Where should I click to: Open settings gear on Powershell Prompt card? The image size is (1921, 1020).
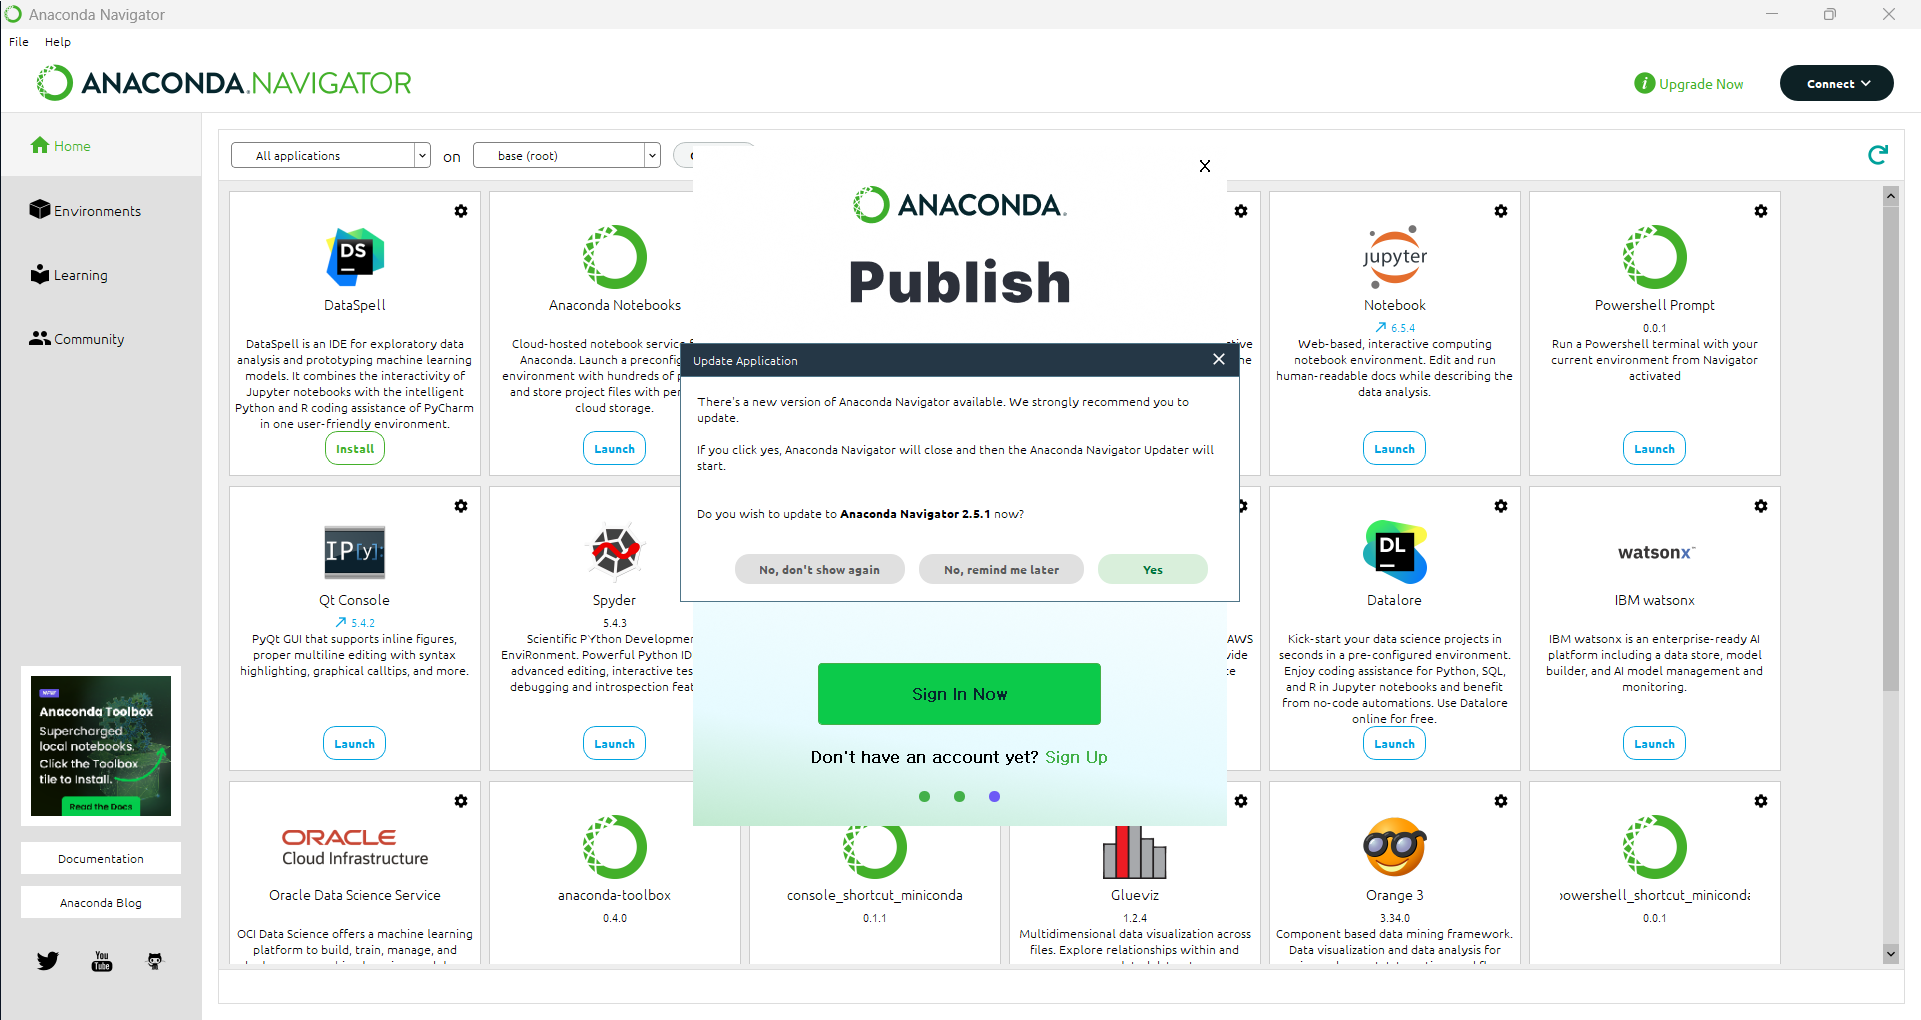coord(1761,211)
